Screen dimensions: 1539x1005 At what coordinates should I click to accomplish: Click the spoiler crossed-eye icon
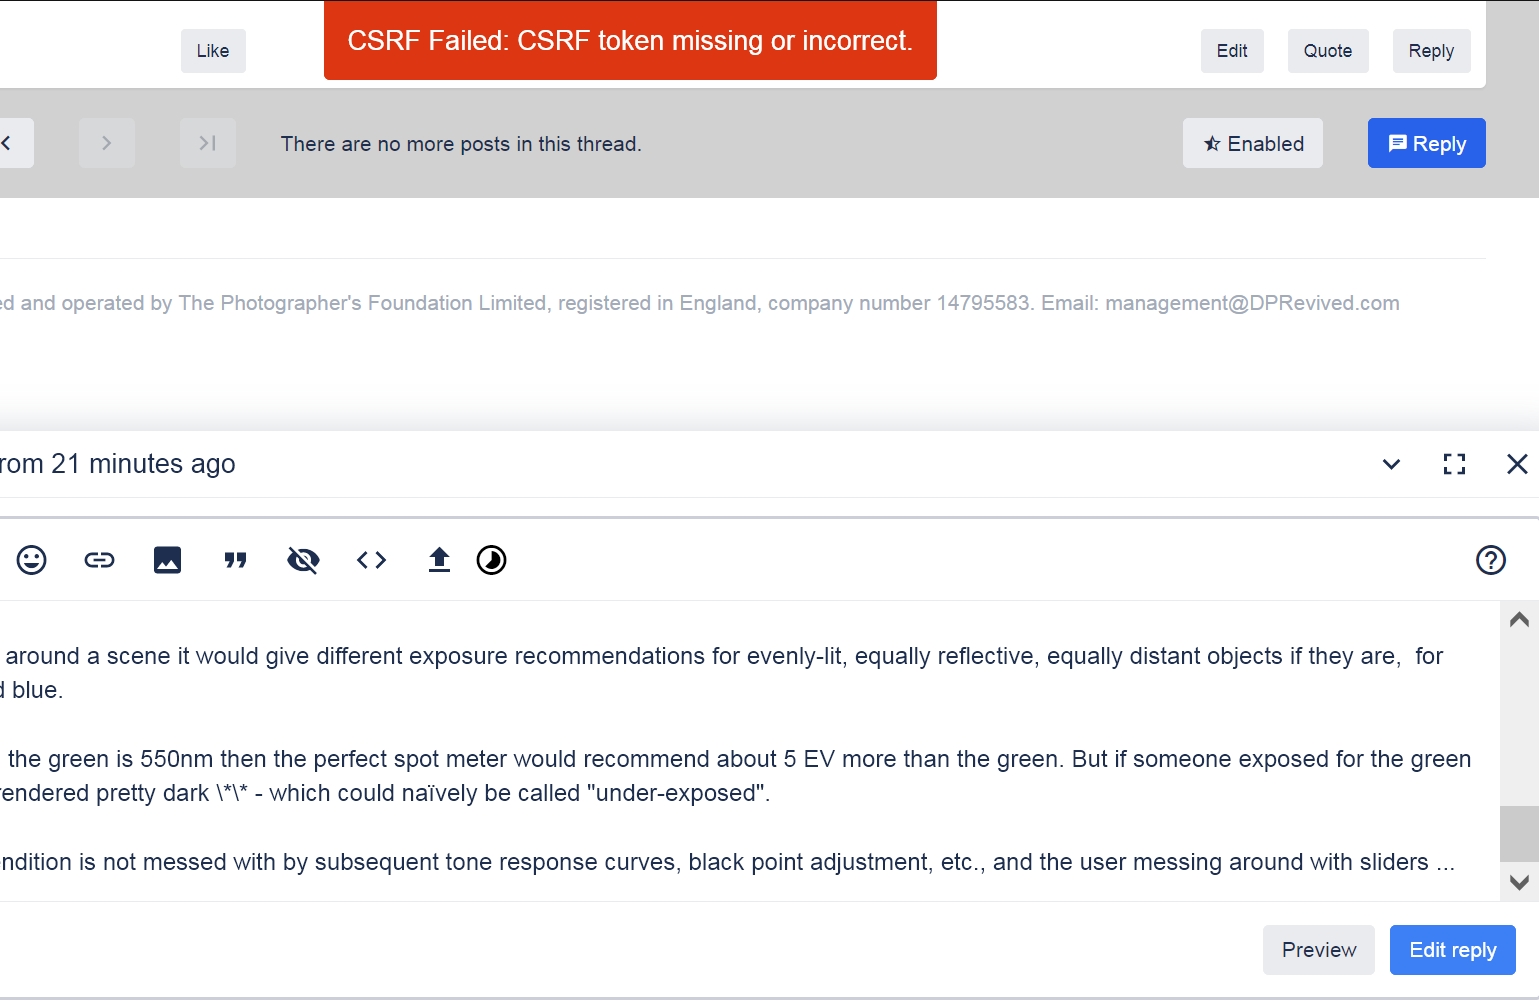(x=303, y=560)
